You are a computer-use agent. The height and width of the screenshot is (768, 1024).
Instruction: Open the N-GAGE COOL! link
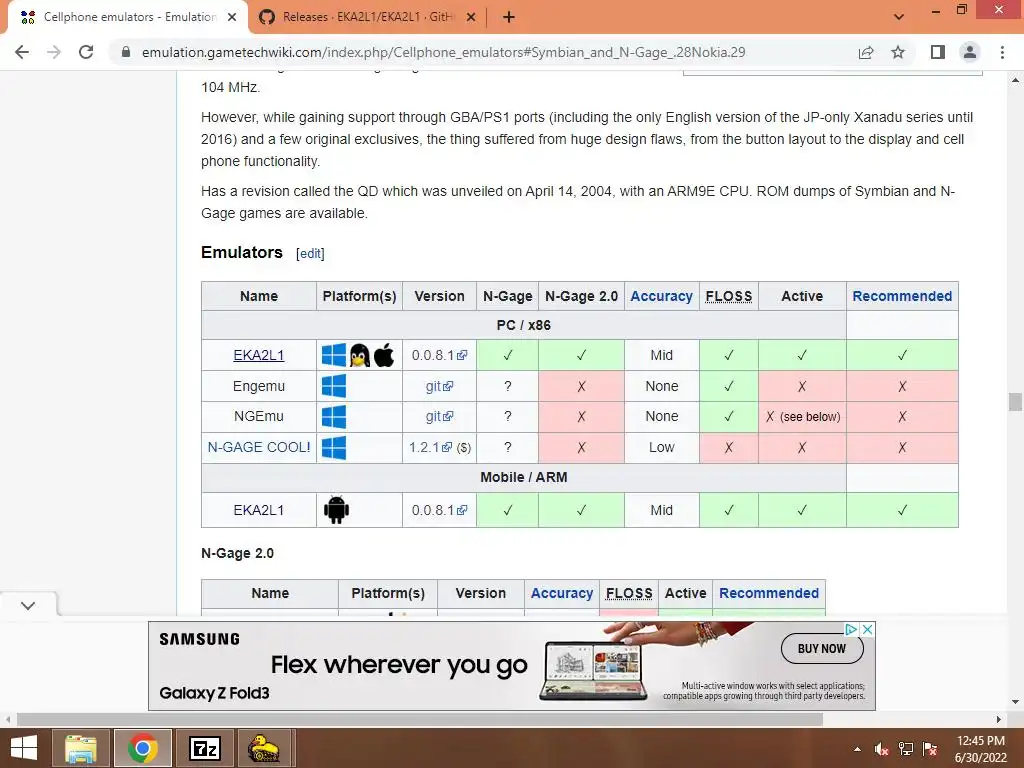tap(259, 447)
